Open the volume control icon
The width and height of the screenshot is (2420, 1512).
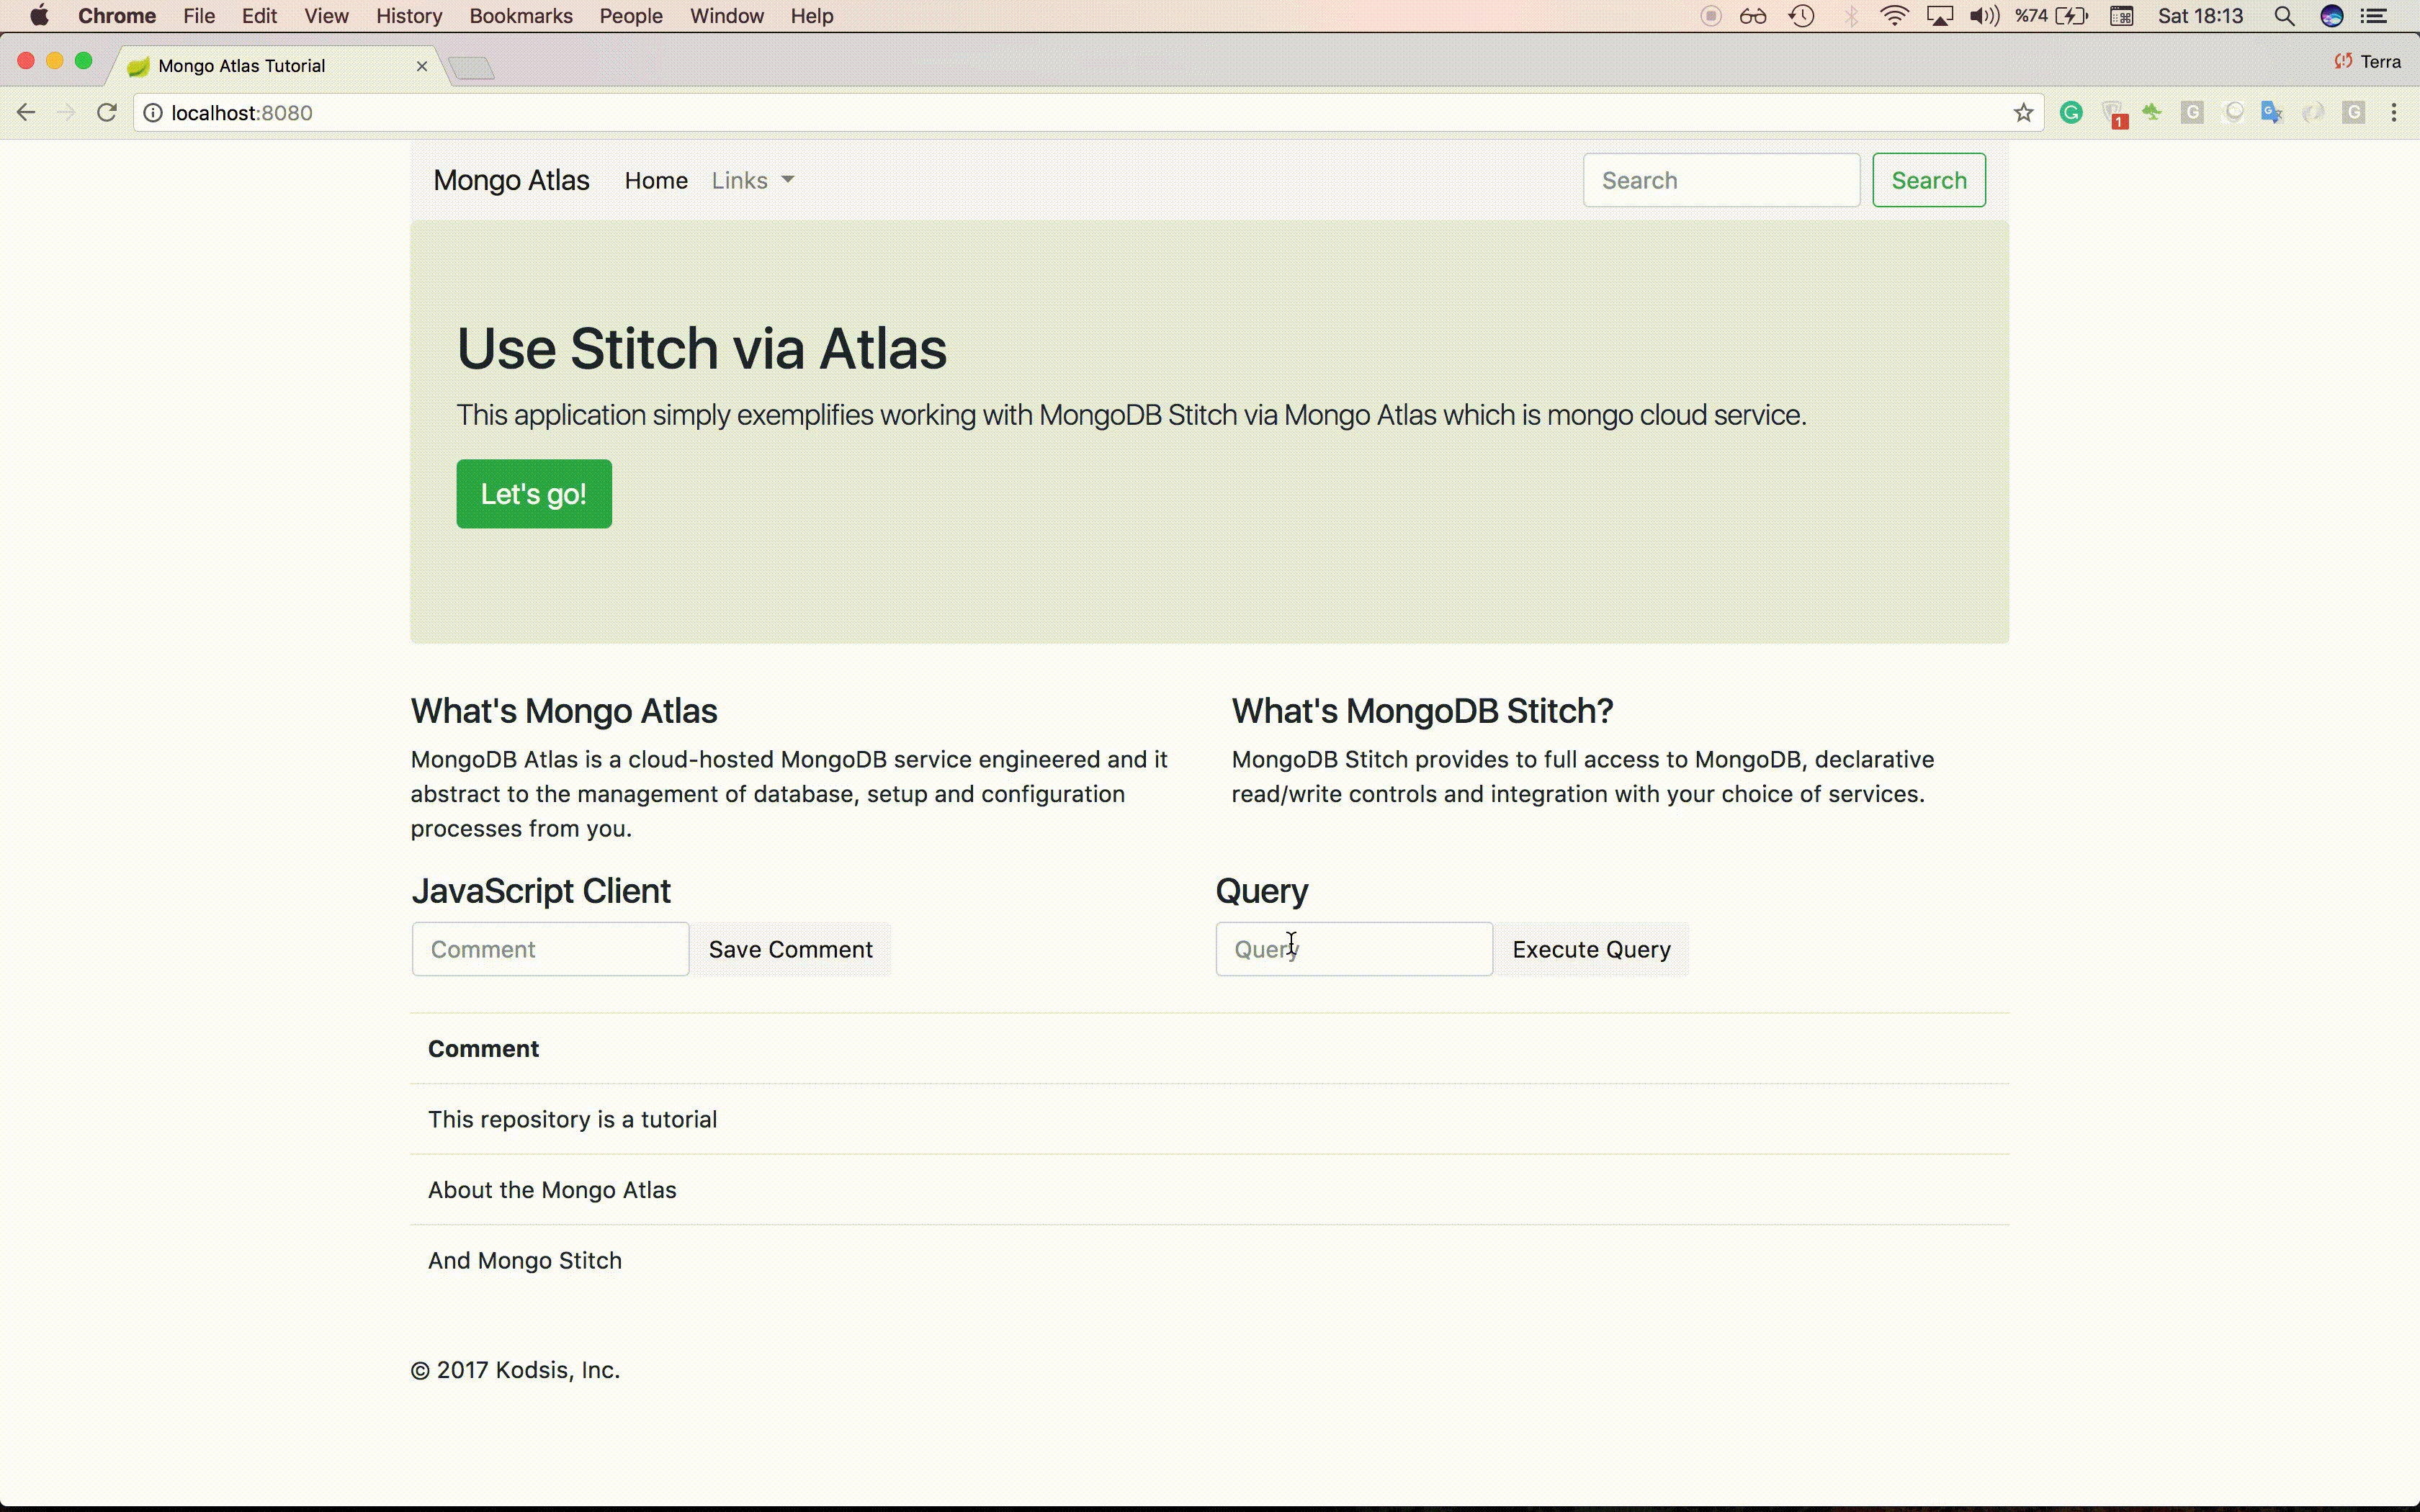coord(1983,16)
